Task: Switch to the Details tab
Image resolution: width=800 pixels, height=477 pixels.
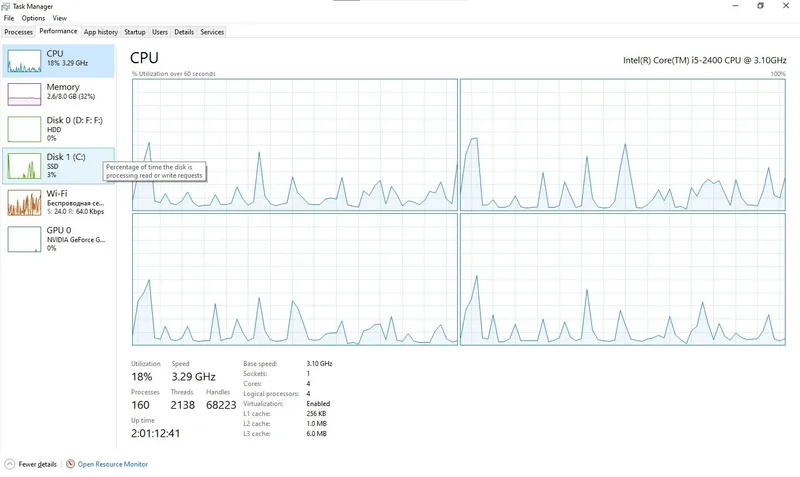Action: [184, 32]
